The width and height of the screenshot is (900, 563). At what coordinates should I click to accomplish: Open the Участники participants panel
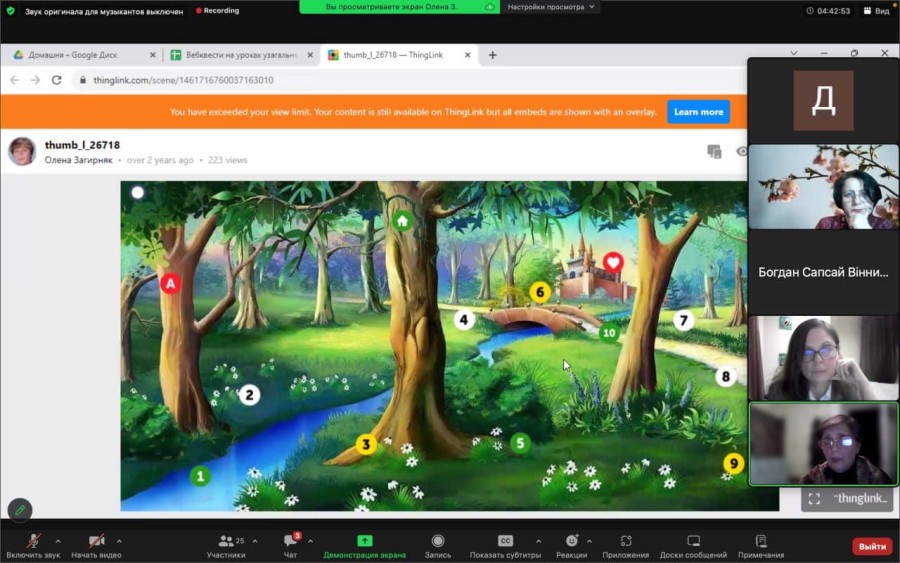coord(226,546)
